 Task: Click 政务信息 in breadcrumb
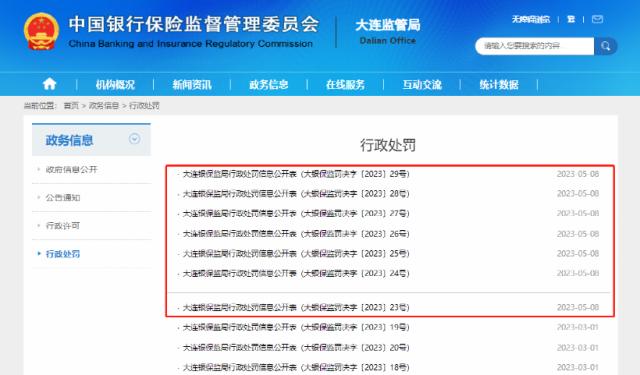104,106
